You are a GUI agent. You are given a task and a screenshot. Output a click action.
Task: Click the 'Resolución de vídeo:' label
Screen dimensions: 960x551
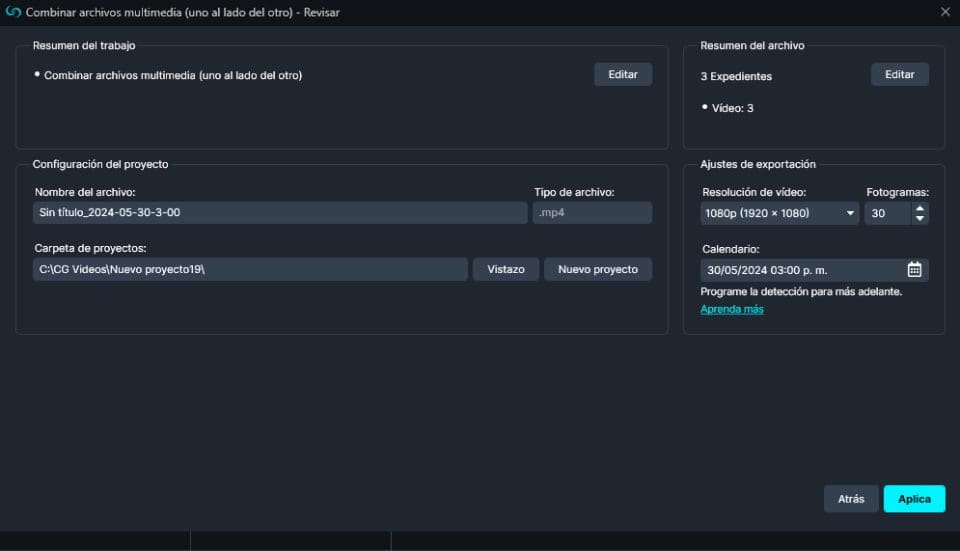coord(754,192)
